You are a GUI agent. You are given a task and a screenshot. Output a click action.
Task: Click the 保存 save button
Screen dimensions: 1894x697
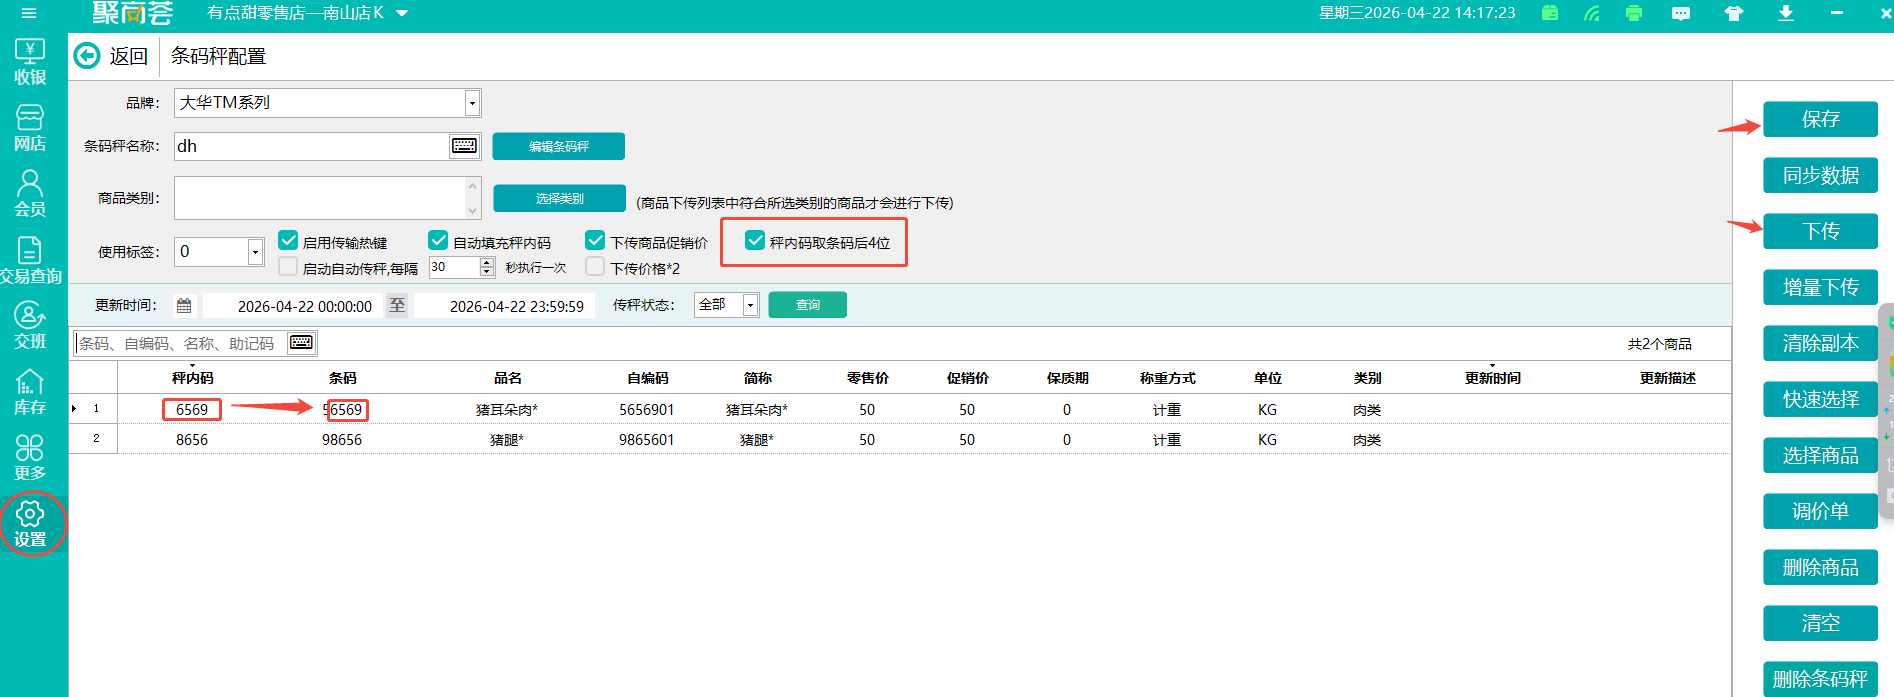[x=1819, y=119]
